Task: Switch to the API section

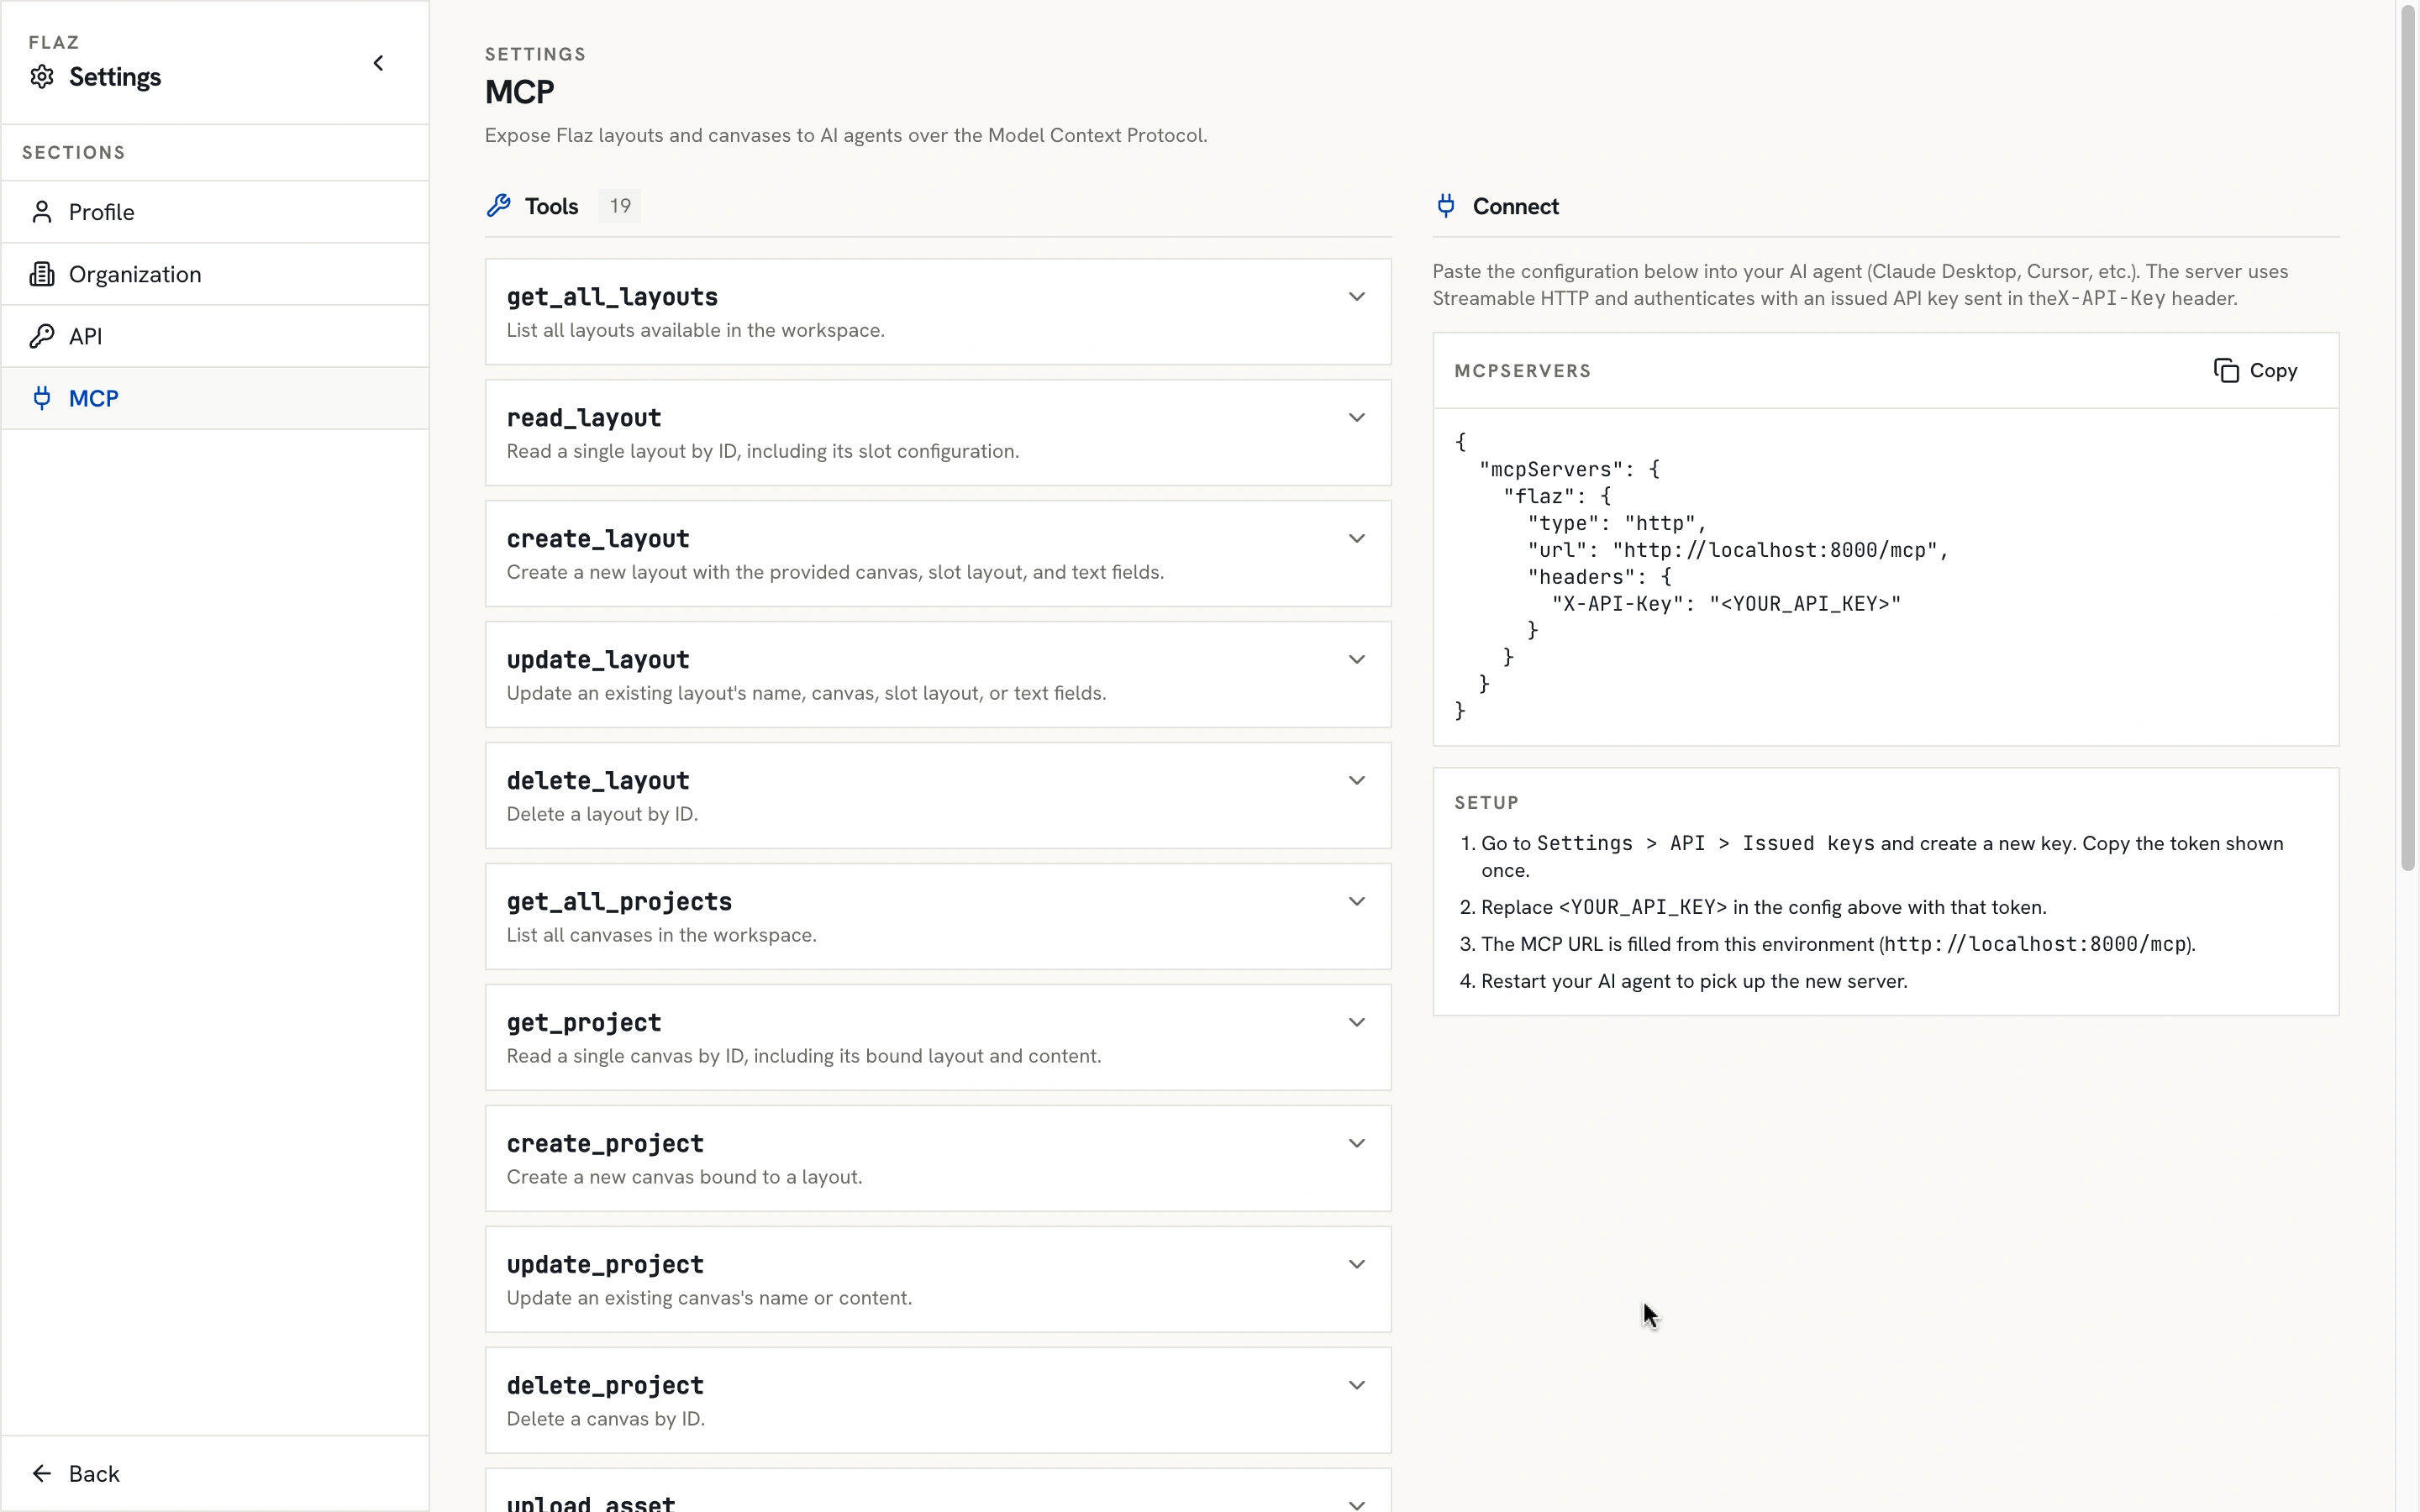Action: click(x=215, y=336)
